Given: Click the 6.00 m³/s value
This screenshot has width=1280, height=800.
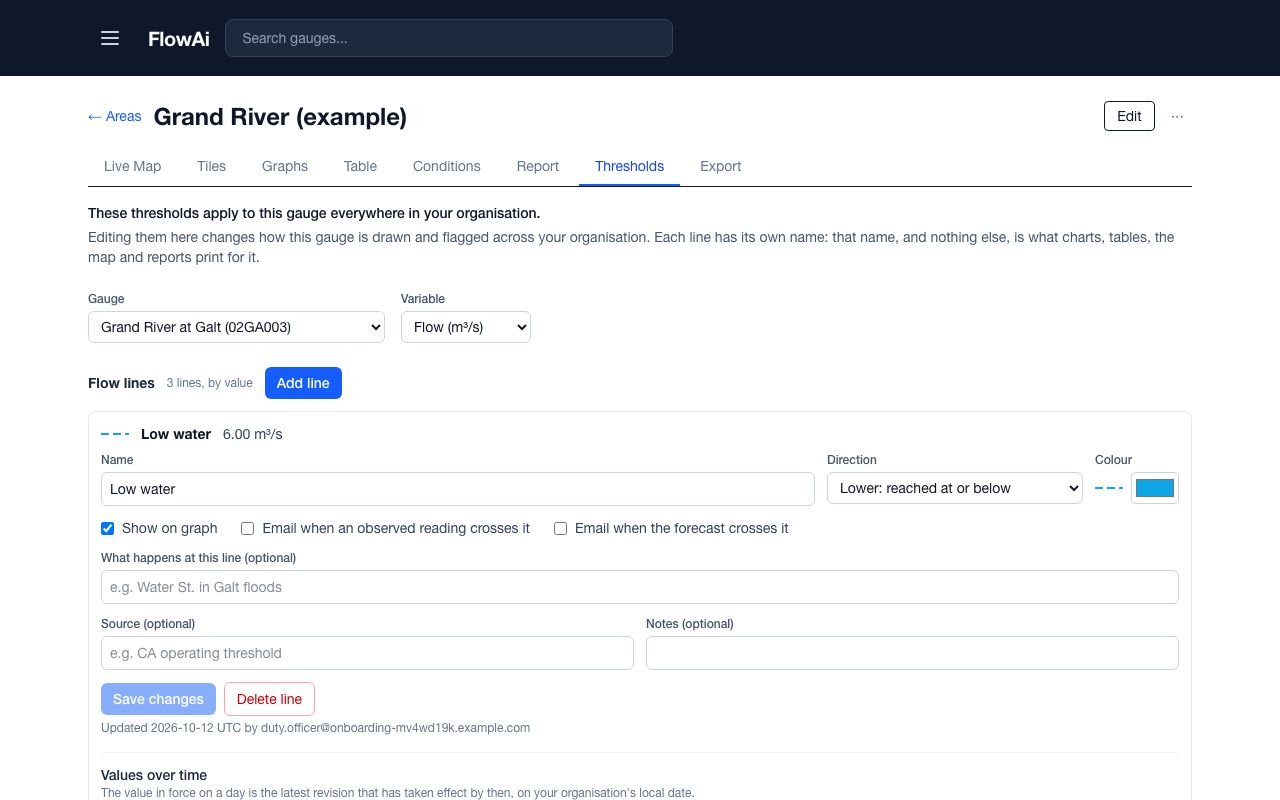Looking at the screenshot, I should [x=253, y=434].
